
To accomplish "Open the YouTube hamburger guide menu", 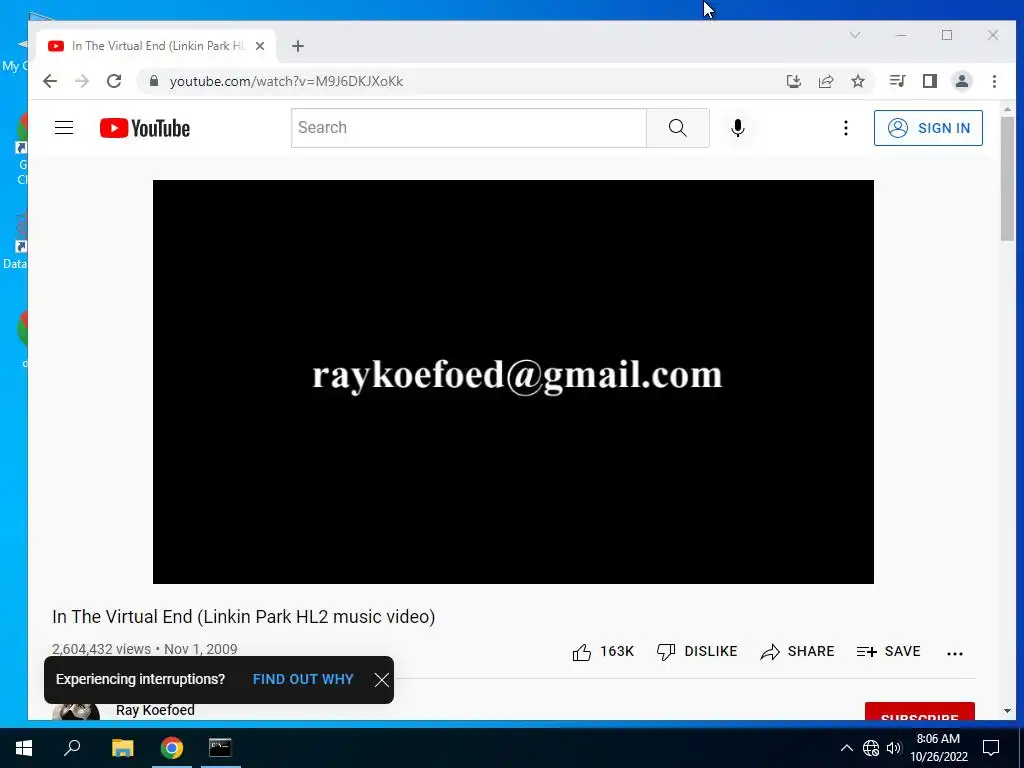I will pos(64,128).
